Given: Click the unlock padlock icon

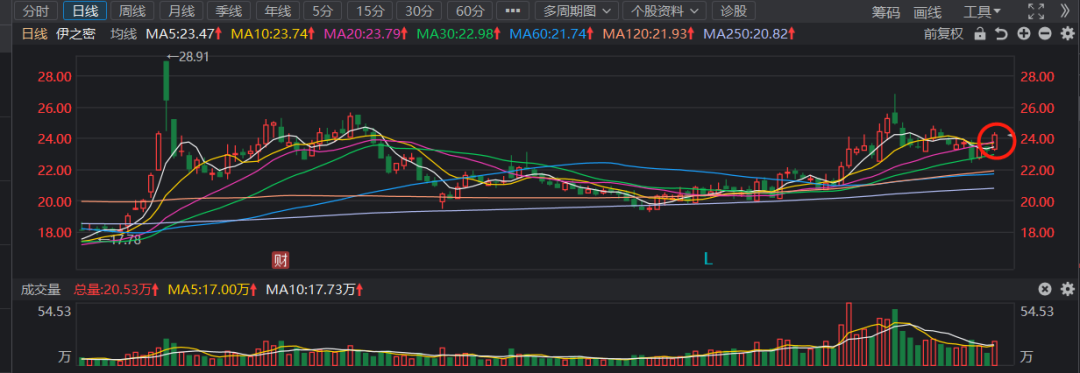Looking at the screenshot, I should click(979, 34).
